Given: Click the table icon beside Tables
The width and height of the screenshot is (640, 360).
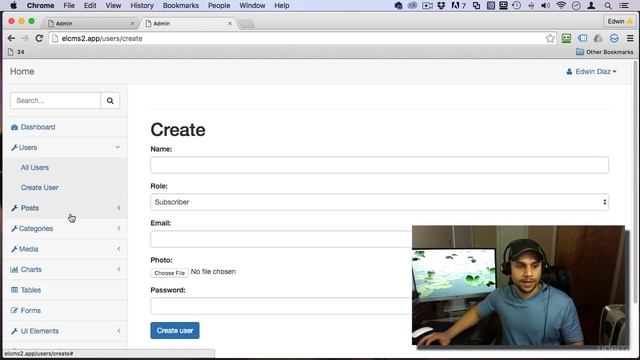Looking at the screenshot, I should tap(14, 290).
